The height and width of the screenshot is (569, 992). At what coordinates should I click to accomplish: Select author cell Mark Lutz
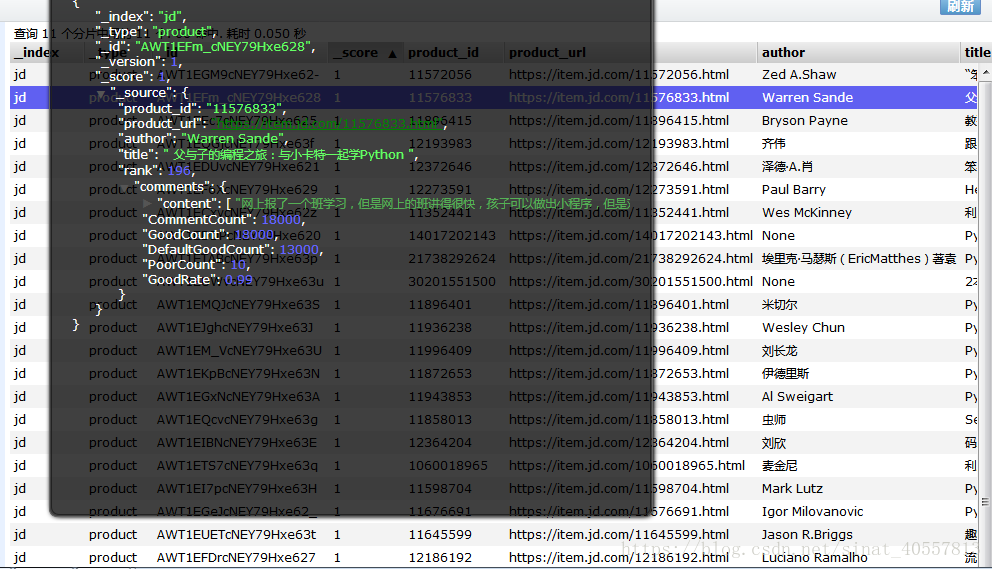792,489
